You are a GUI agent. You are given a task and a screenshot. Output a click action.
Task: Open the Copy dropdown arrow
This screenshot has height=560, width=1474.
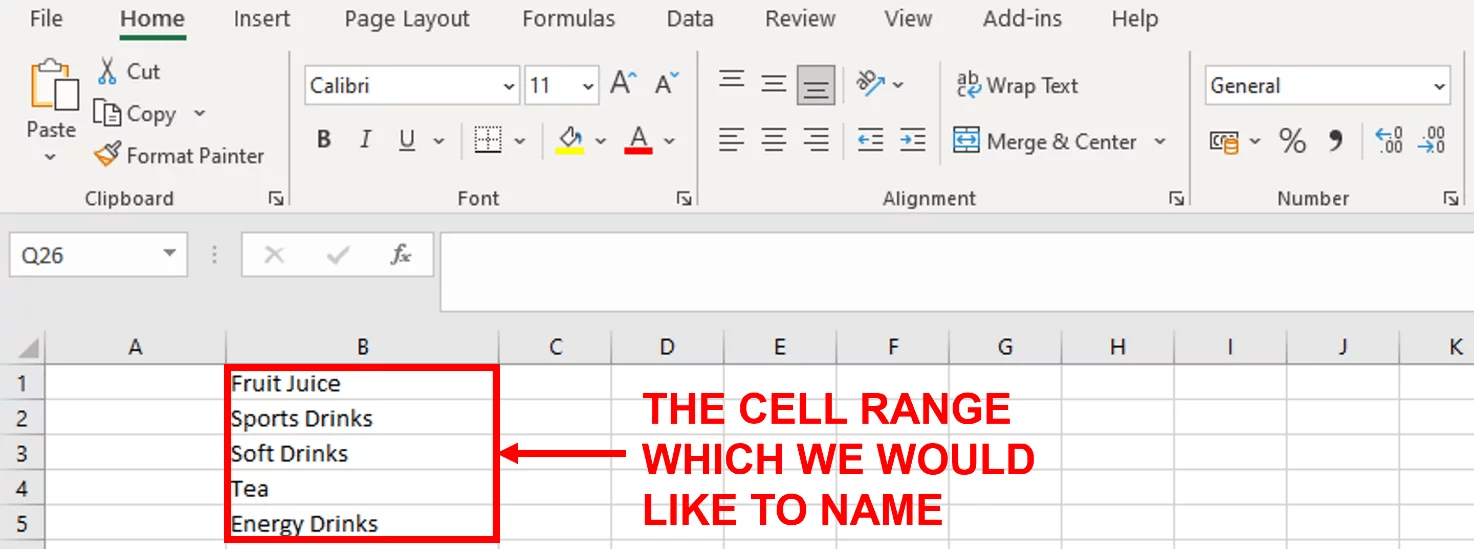pyautogui.click(x=199, y=113)
